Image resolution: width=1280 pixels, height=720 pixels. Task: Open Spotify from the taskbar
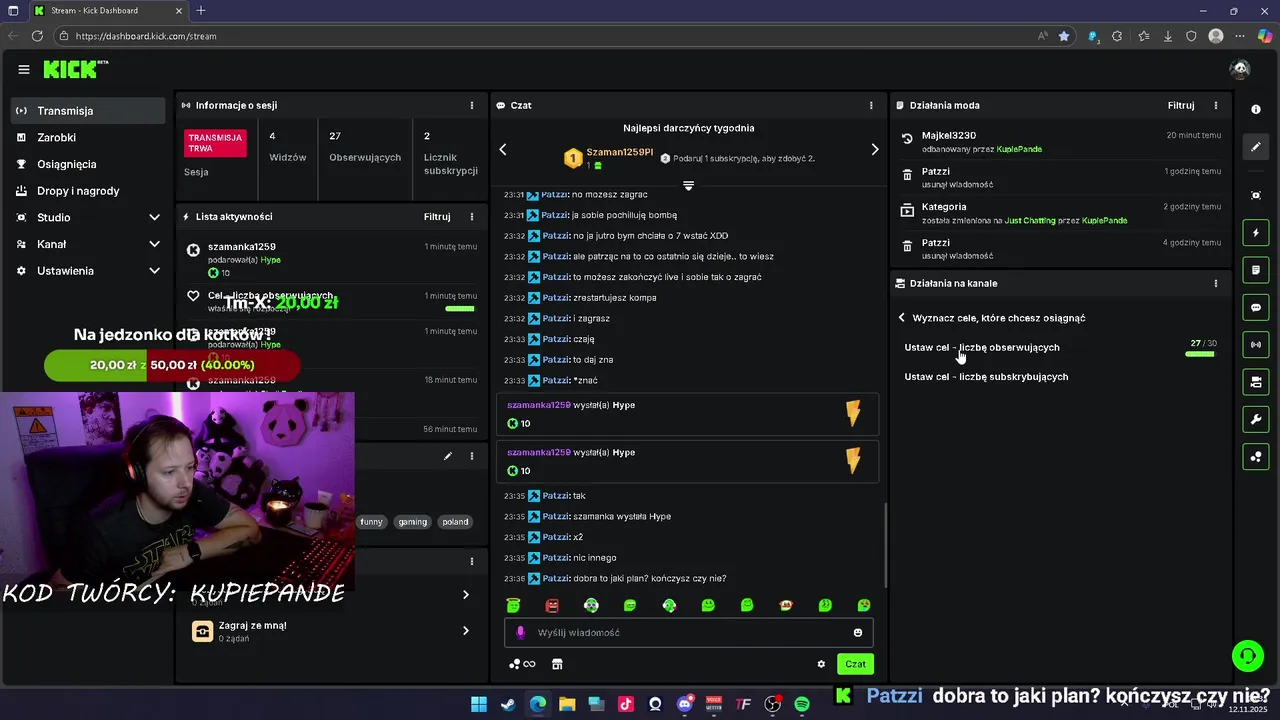[x=802, y=704]
